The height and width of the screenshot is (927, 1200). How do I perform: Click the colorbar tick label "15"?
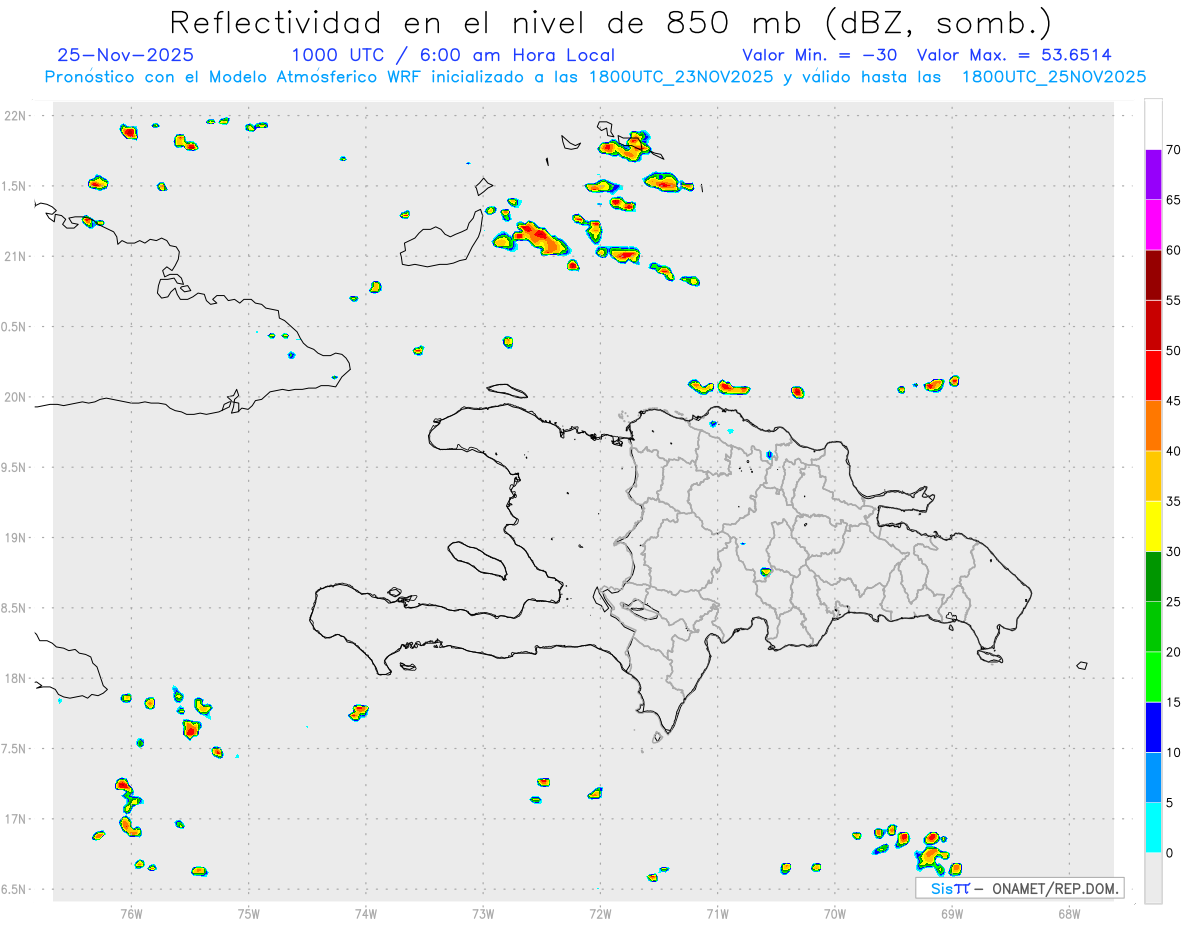click(x=1173, y=702)
